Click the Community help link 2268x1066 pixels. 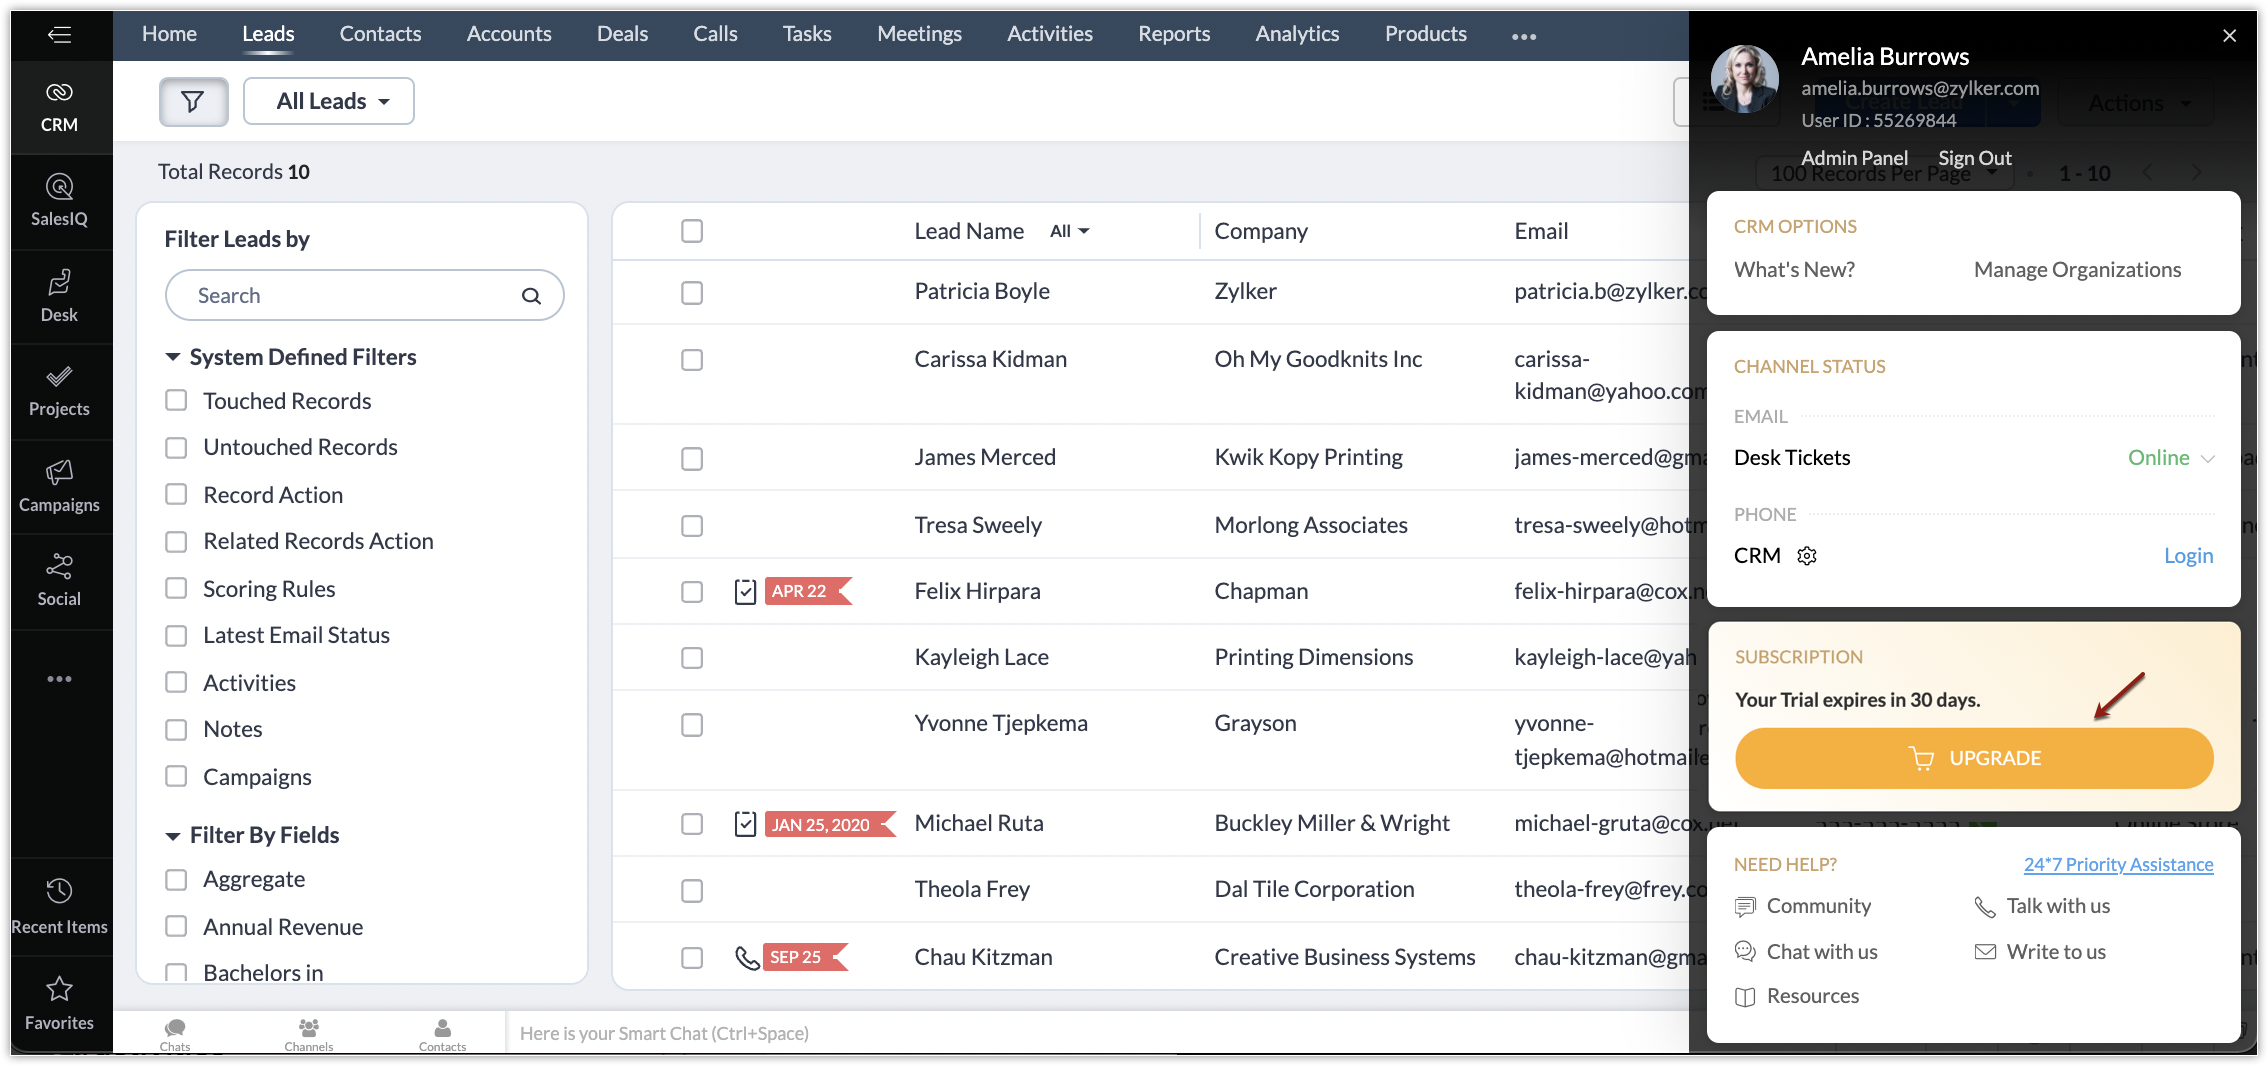tap(1803, 906)
